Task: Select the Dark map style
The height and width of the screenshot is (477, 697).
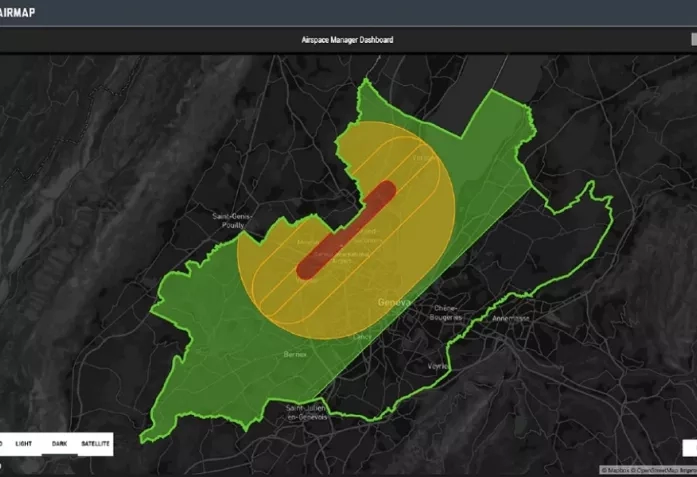Action: [x=59, y=442]
